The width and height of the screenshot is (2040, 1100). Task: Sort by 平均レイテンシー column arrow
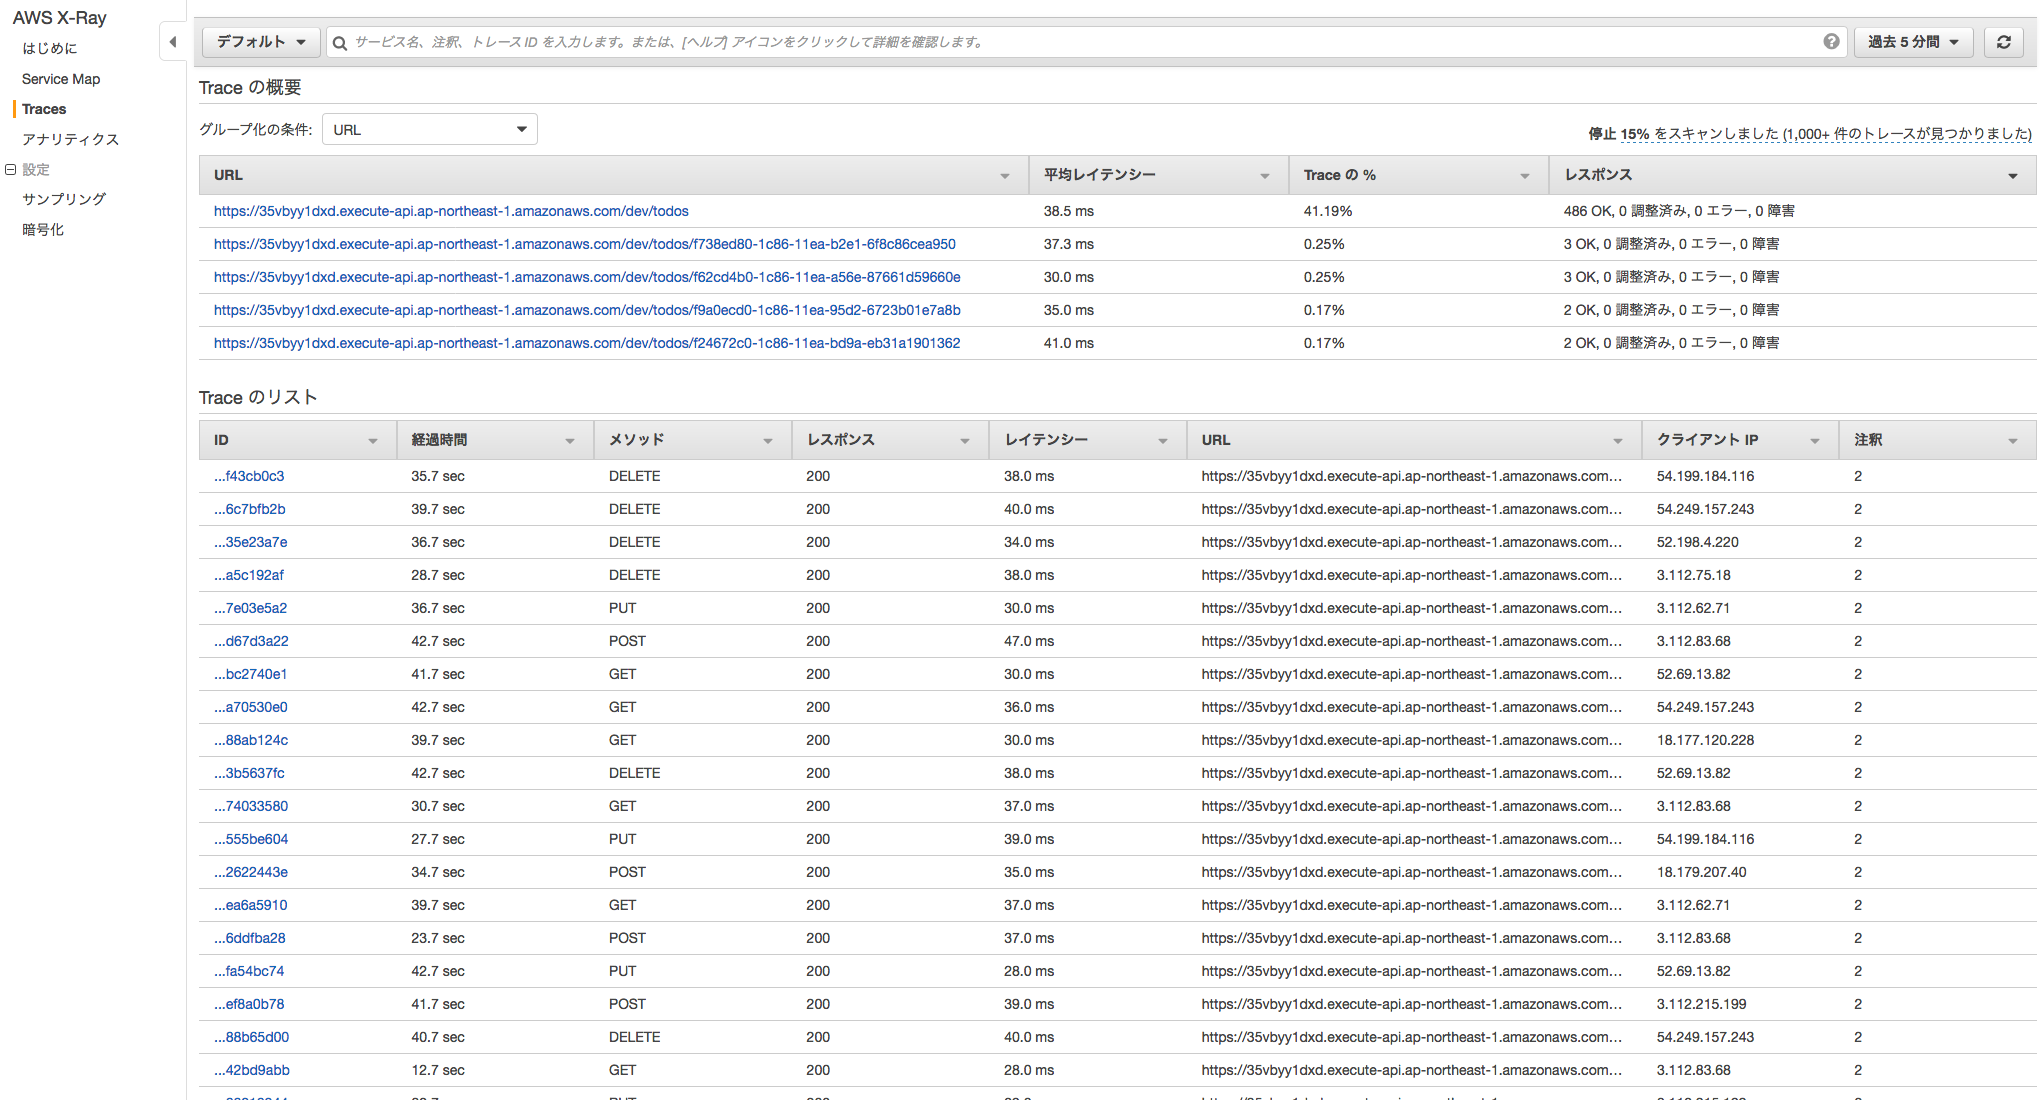(x=1264, y=176)
